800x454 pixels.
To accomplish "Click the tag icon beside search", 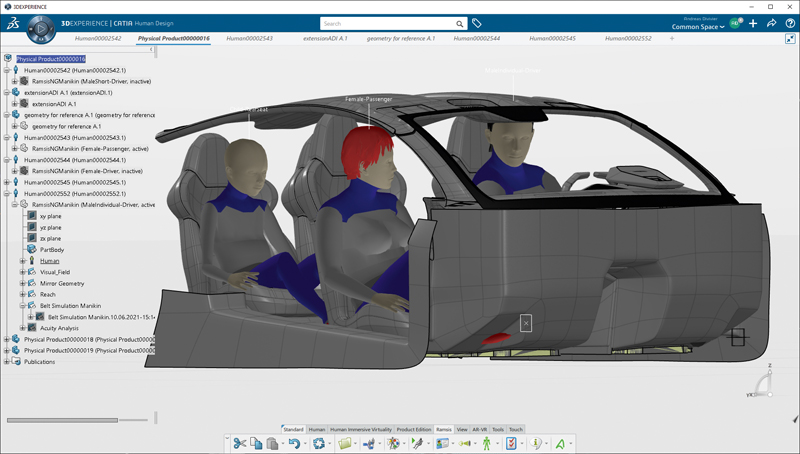I will click(x=477, y=23).
